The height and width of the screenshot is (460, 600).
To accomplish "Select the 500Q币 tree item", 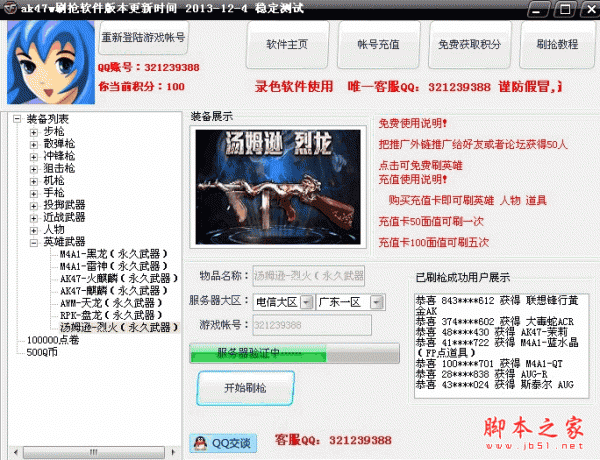I will pos(42,352).
